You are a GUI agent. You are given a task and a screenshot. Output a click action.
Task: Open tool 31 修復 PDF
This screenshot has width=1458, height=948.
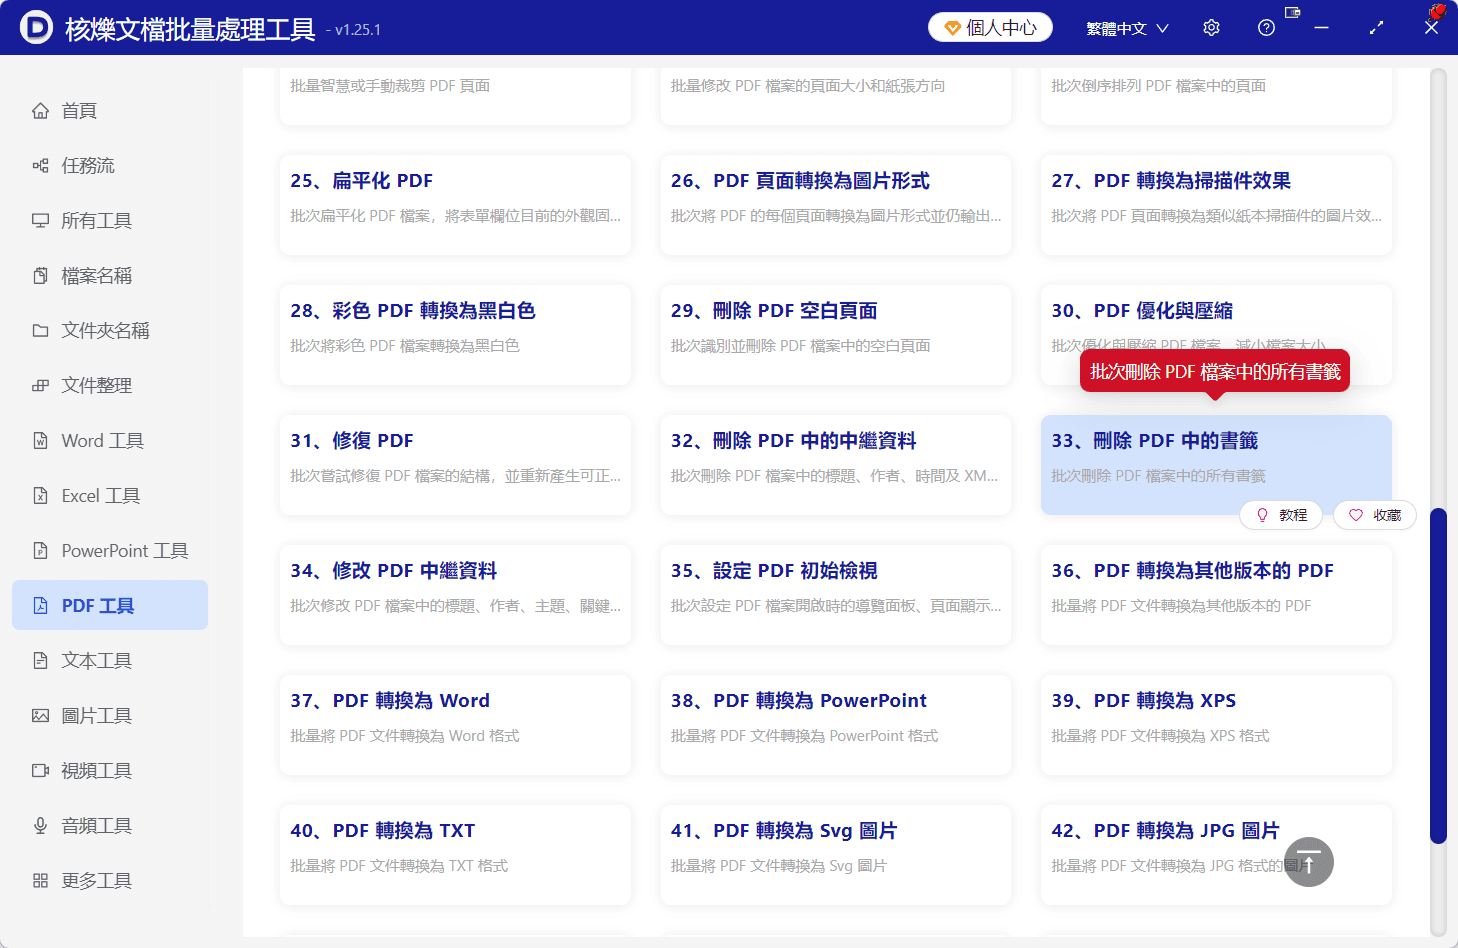pyautogui.click(x=455, y=465)
